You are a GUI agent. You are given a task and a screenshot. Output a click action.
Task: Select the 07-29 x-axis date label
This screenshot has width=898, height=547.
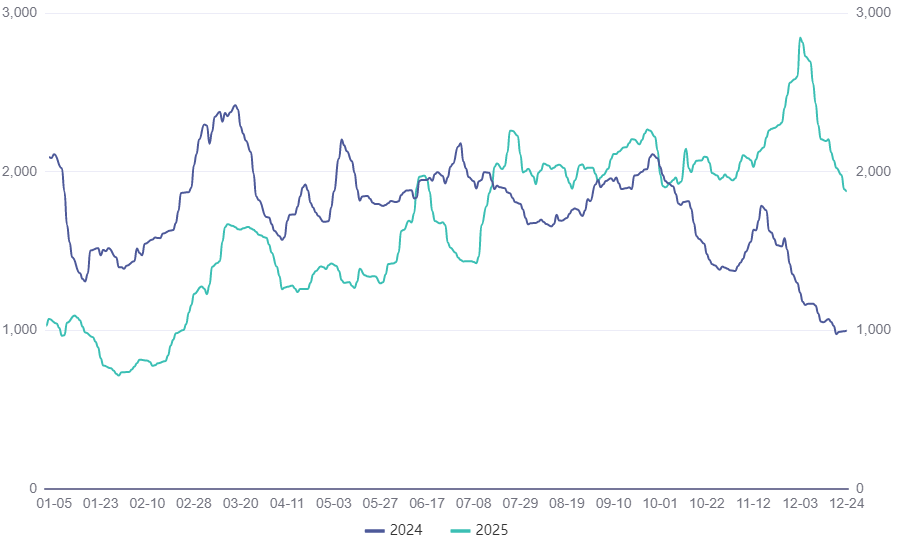click(x=520, y=504)
